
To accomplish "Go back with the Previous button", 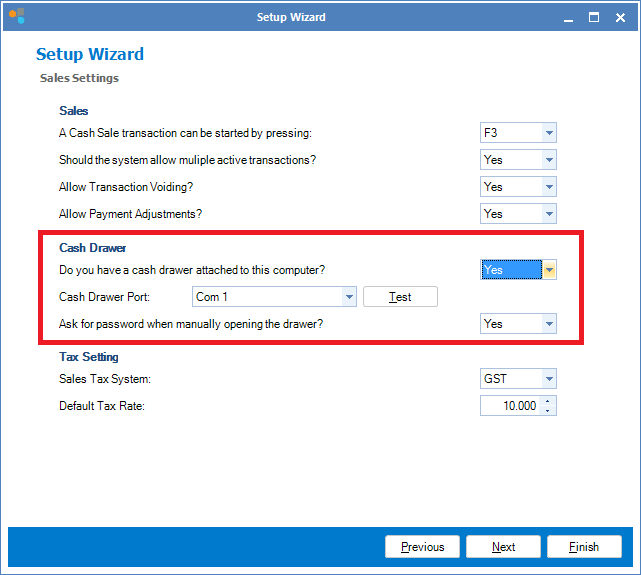I will coord(422,547).
